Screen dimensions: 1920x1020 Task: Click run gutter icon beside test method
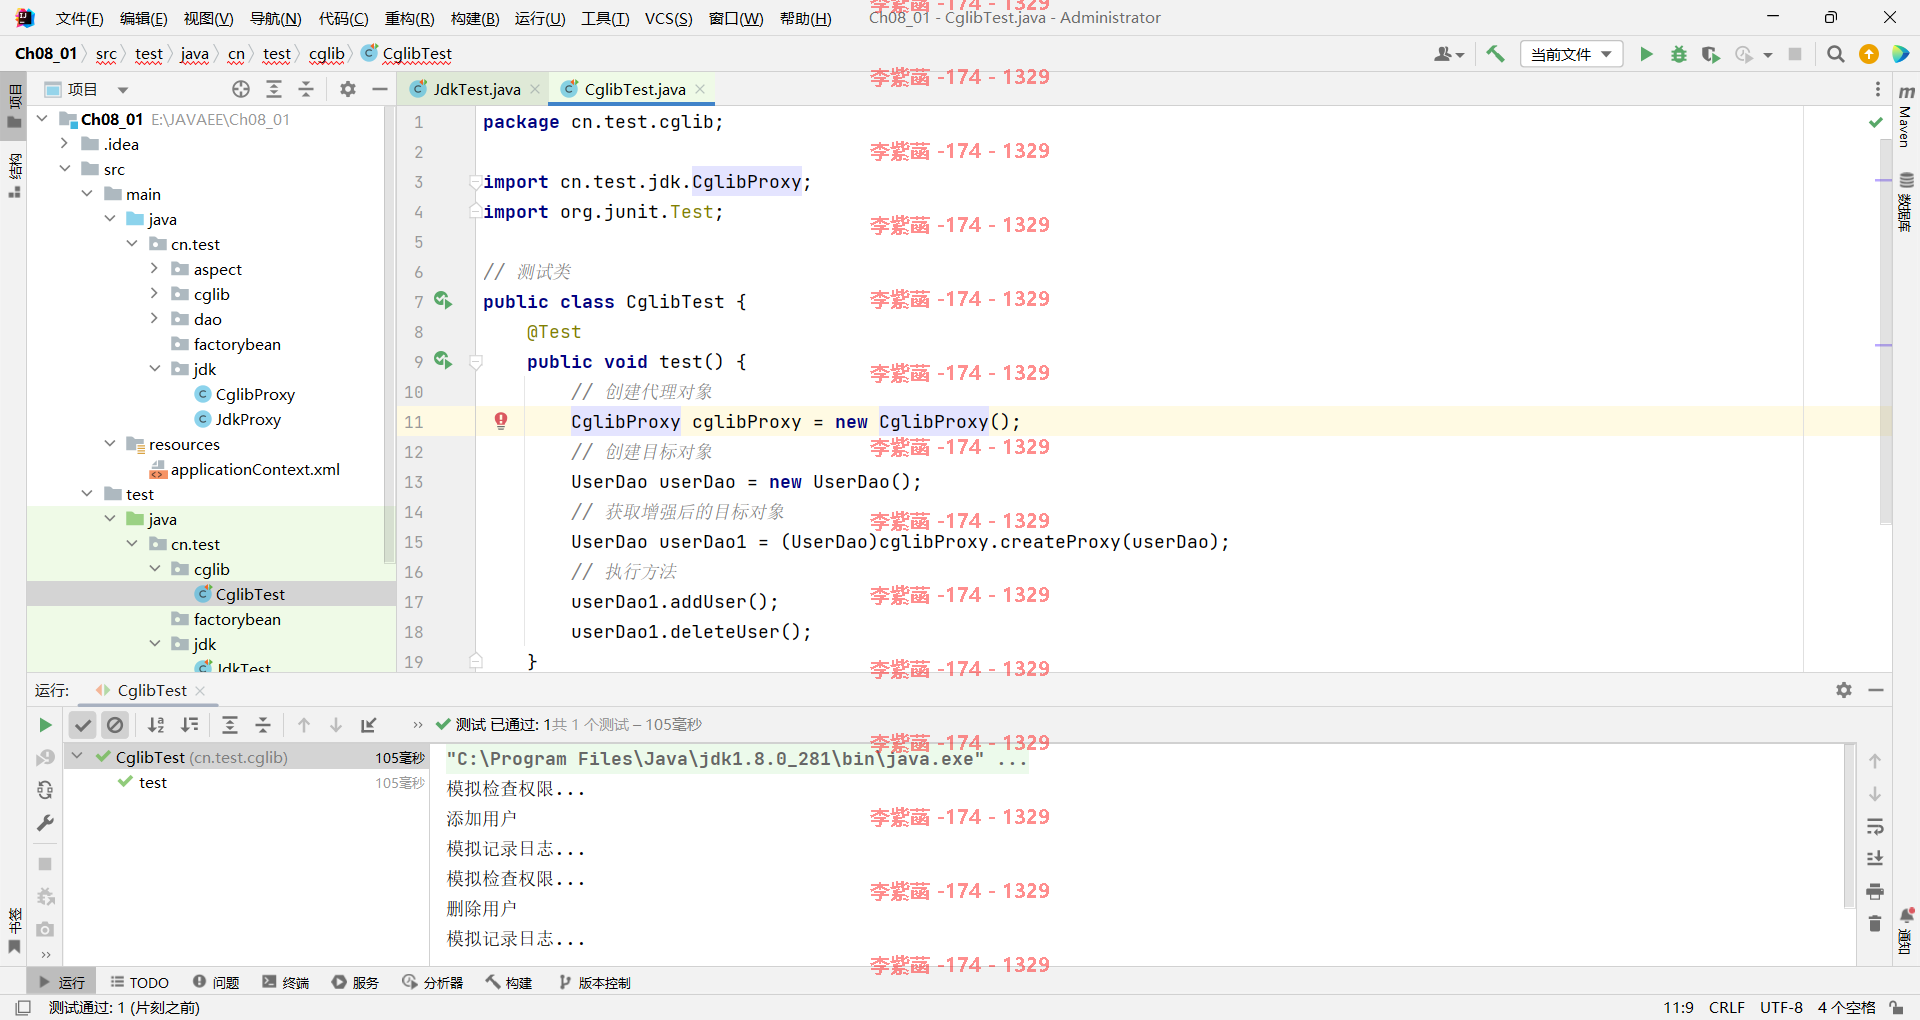coord(443,361)
